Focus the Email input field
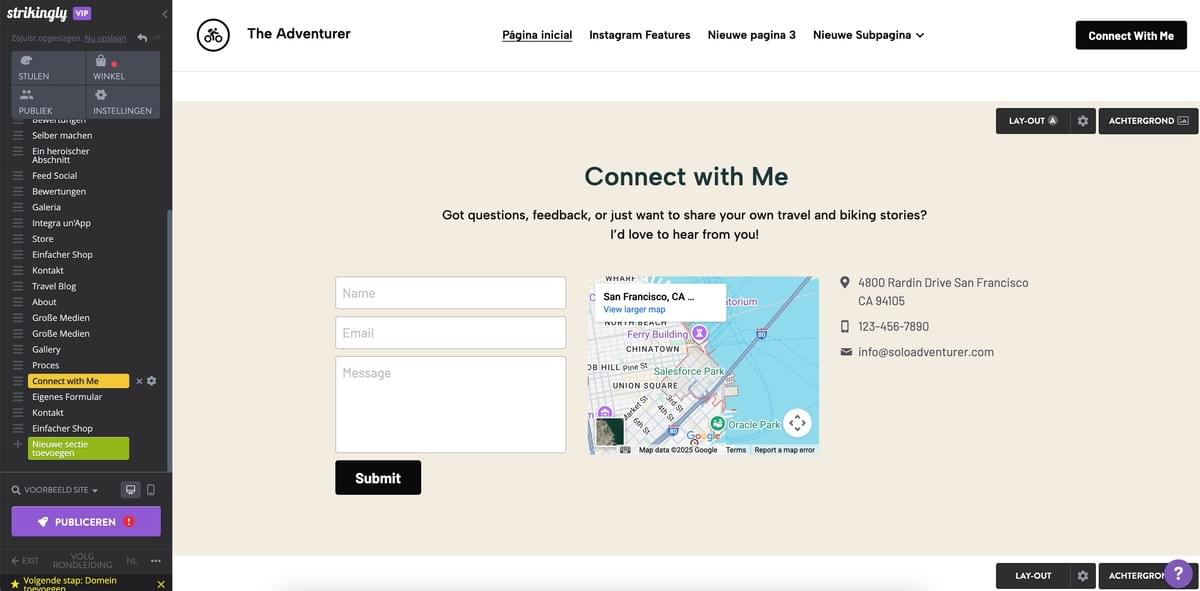The height and width of the screenshot is (591, 1200). tap(450, 333)
